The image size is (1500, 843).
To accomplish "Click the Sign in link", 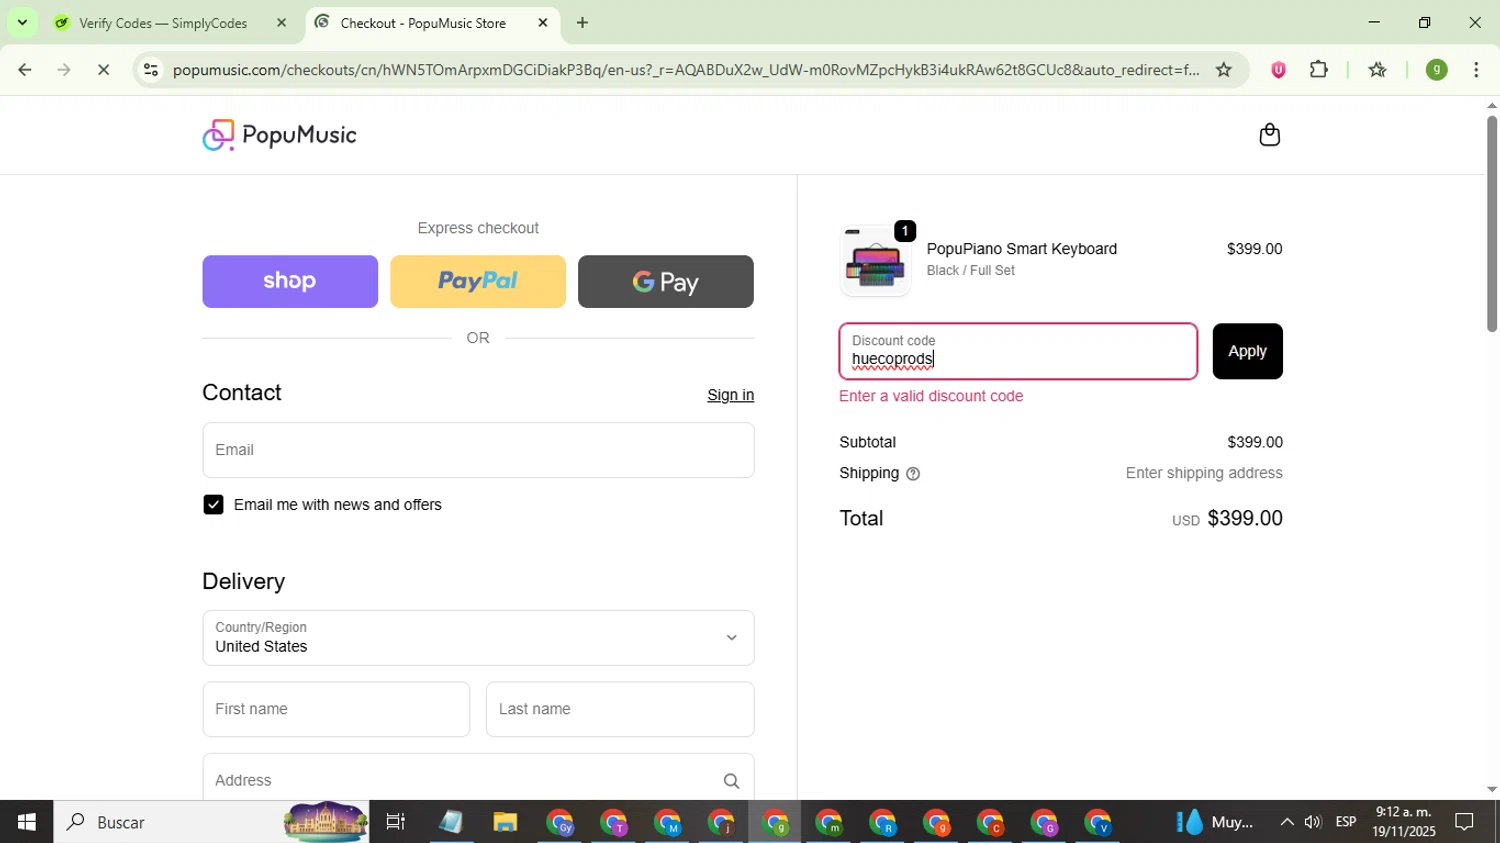I will click(x=730, y=395).
